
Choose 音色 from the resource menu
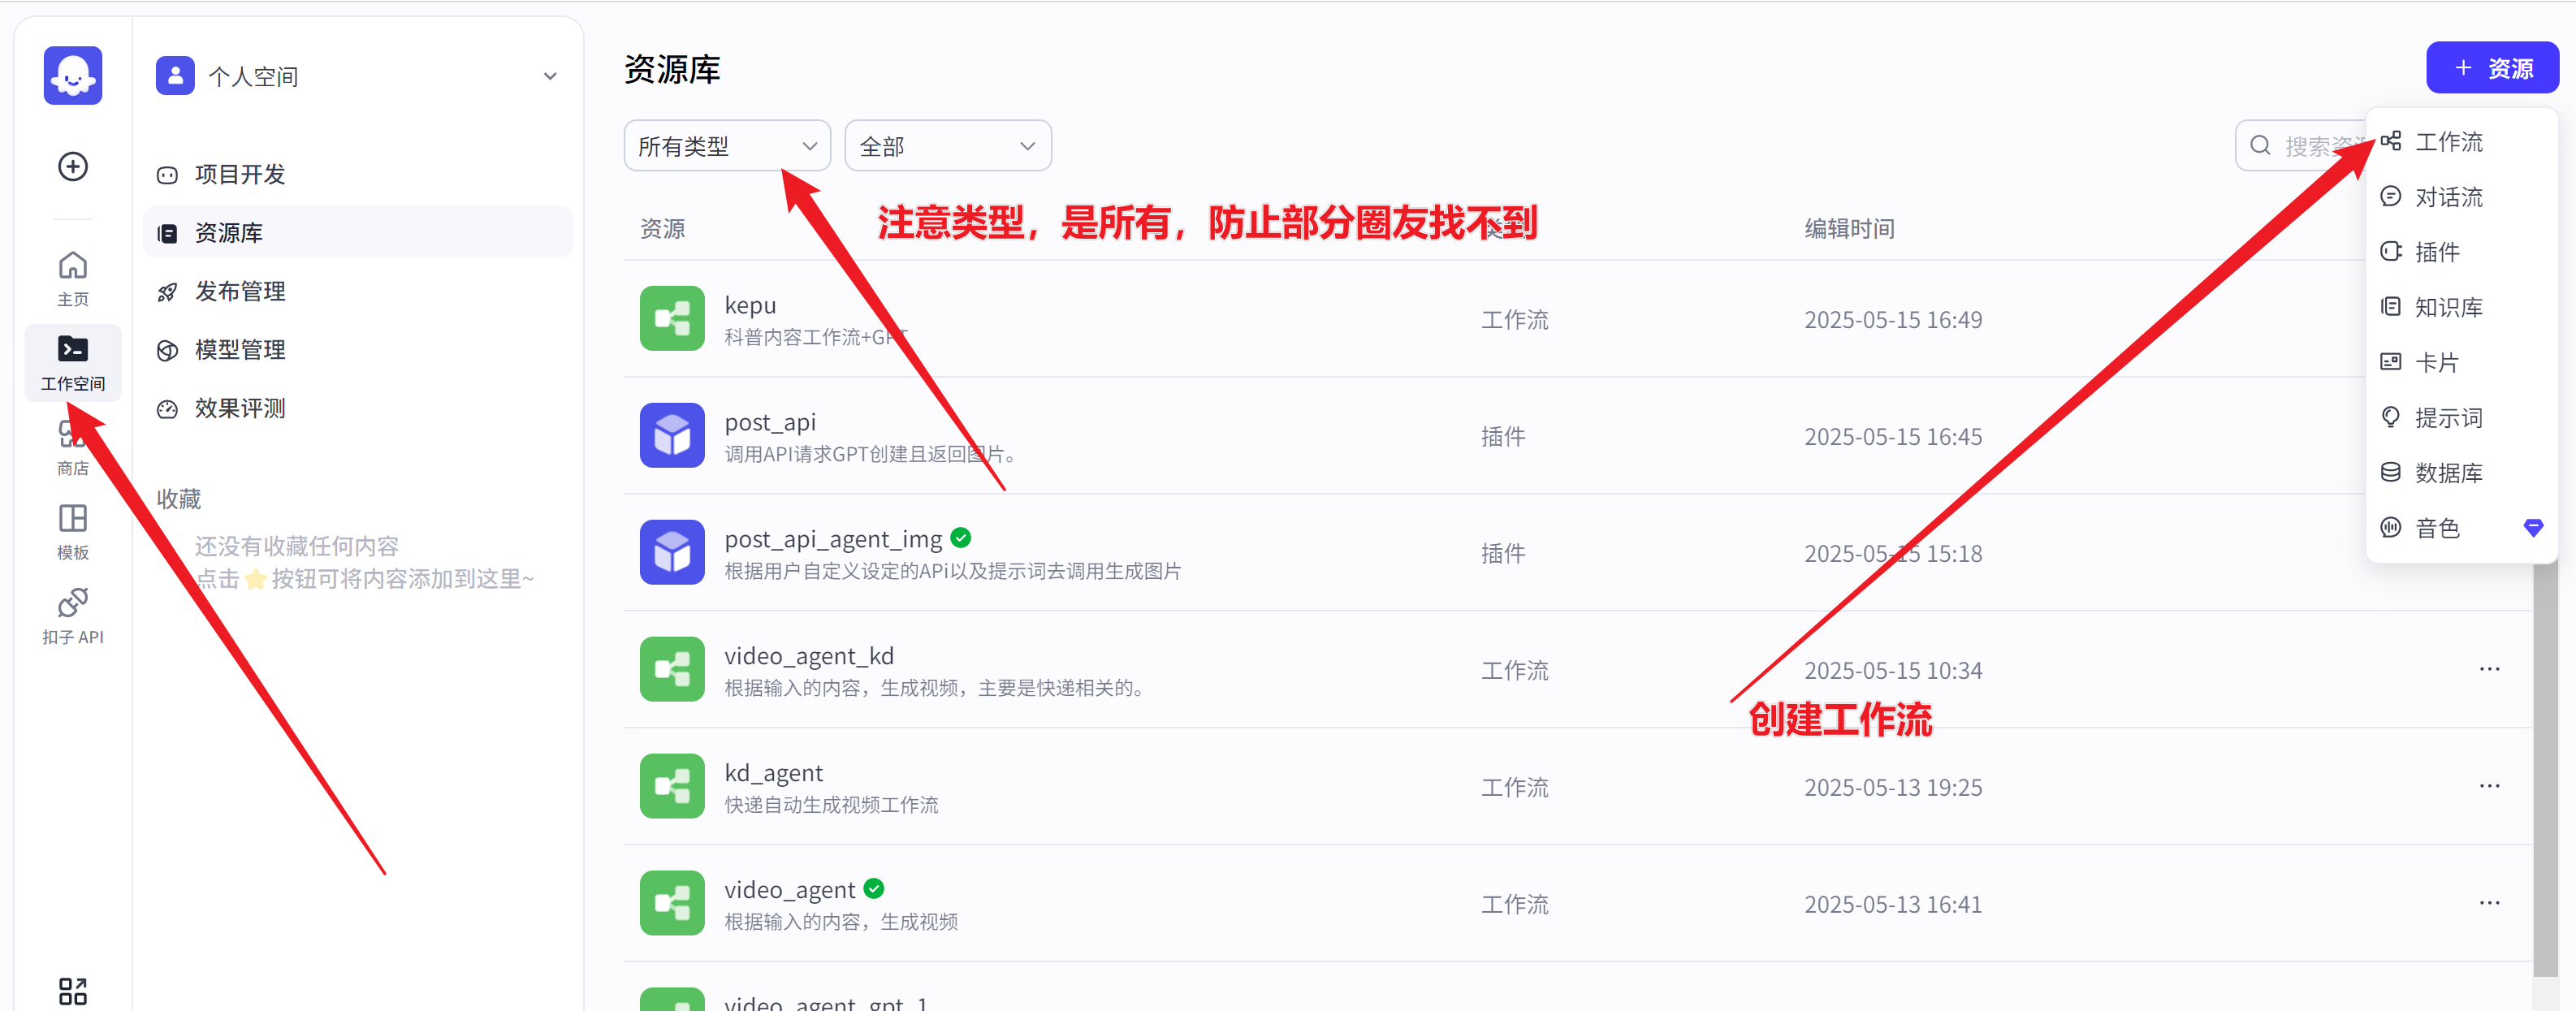pyautogui.click(x=2462, y=527)
